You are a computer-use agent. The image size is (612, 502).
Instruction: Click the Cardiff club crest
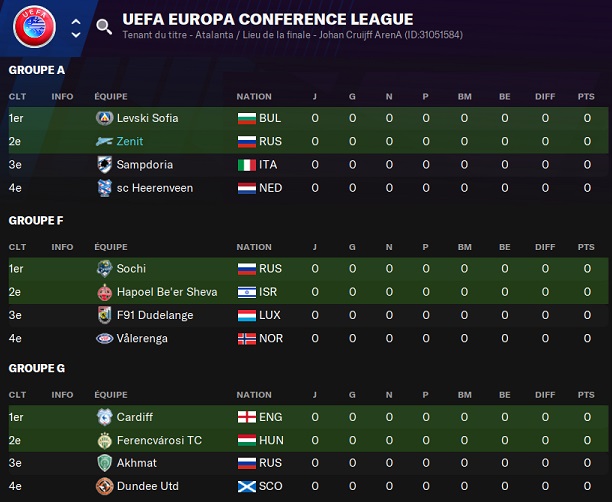pos(104,417)
